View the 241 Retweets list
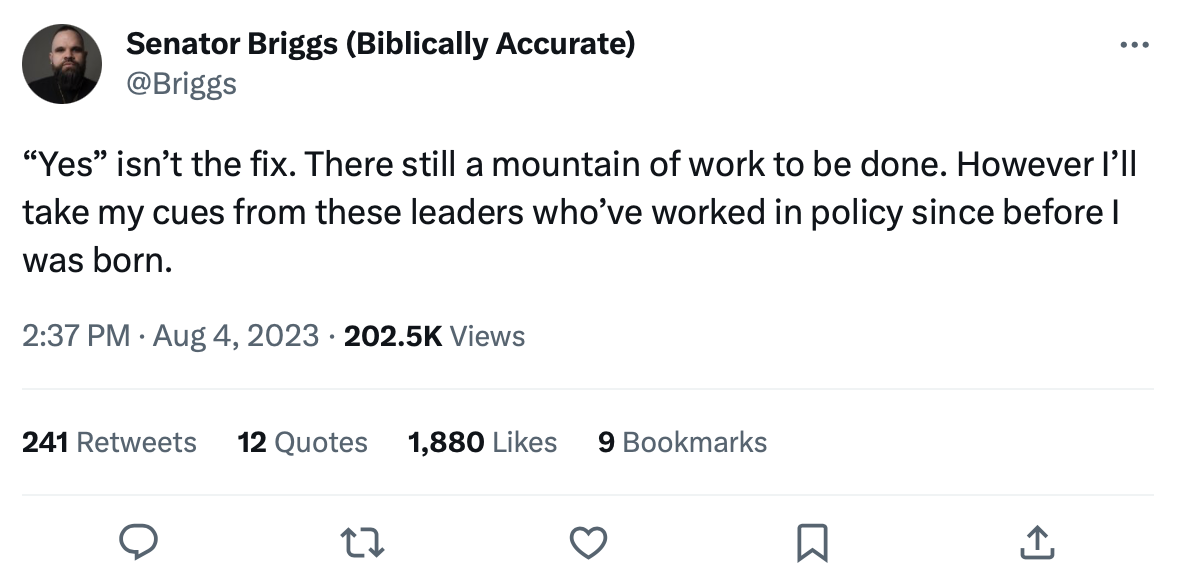The height and width of the screenshot is (582, 1180). point(109,442)
